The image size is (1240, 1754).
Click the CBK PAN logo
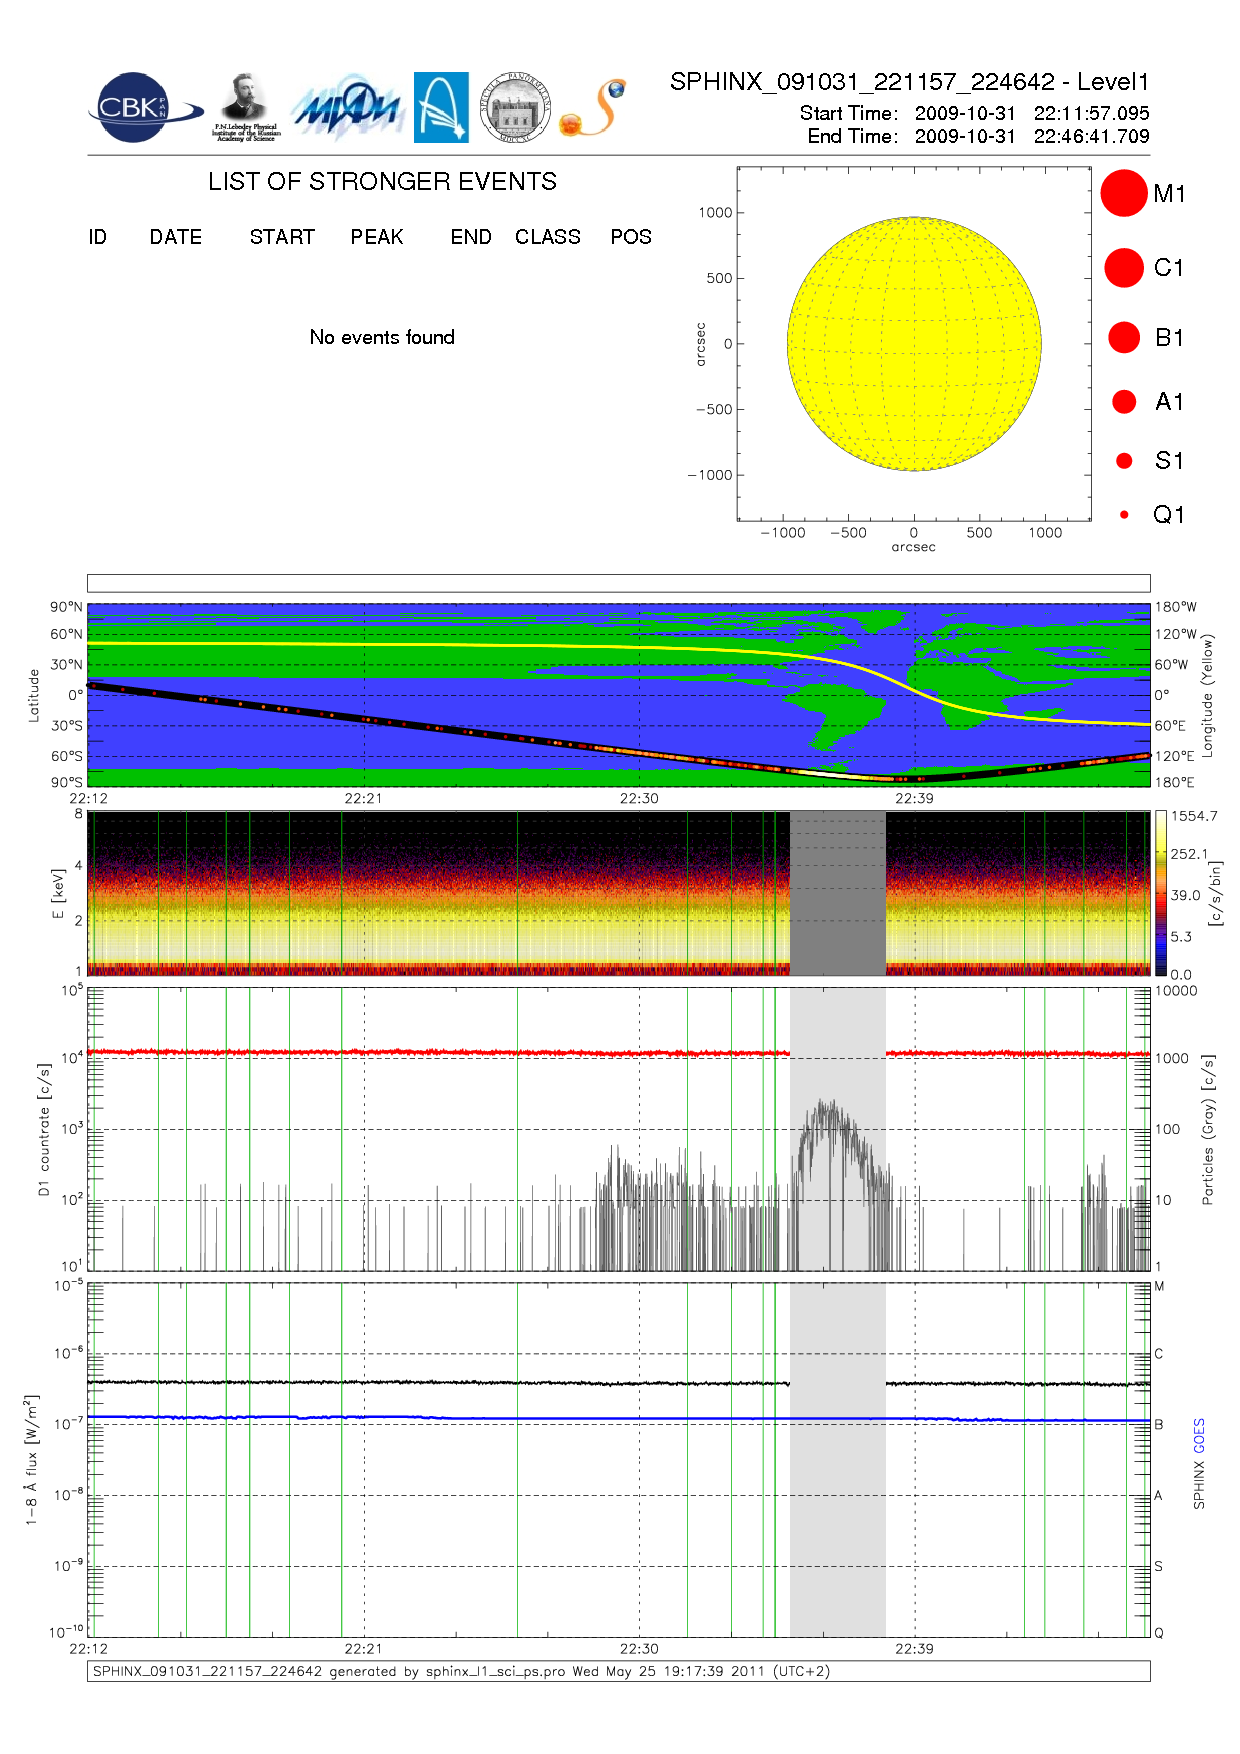[141, 108]
